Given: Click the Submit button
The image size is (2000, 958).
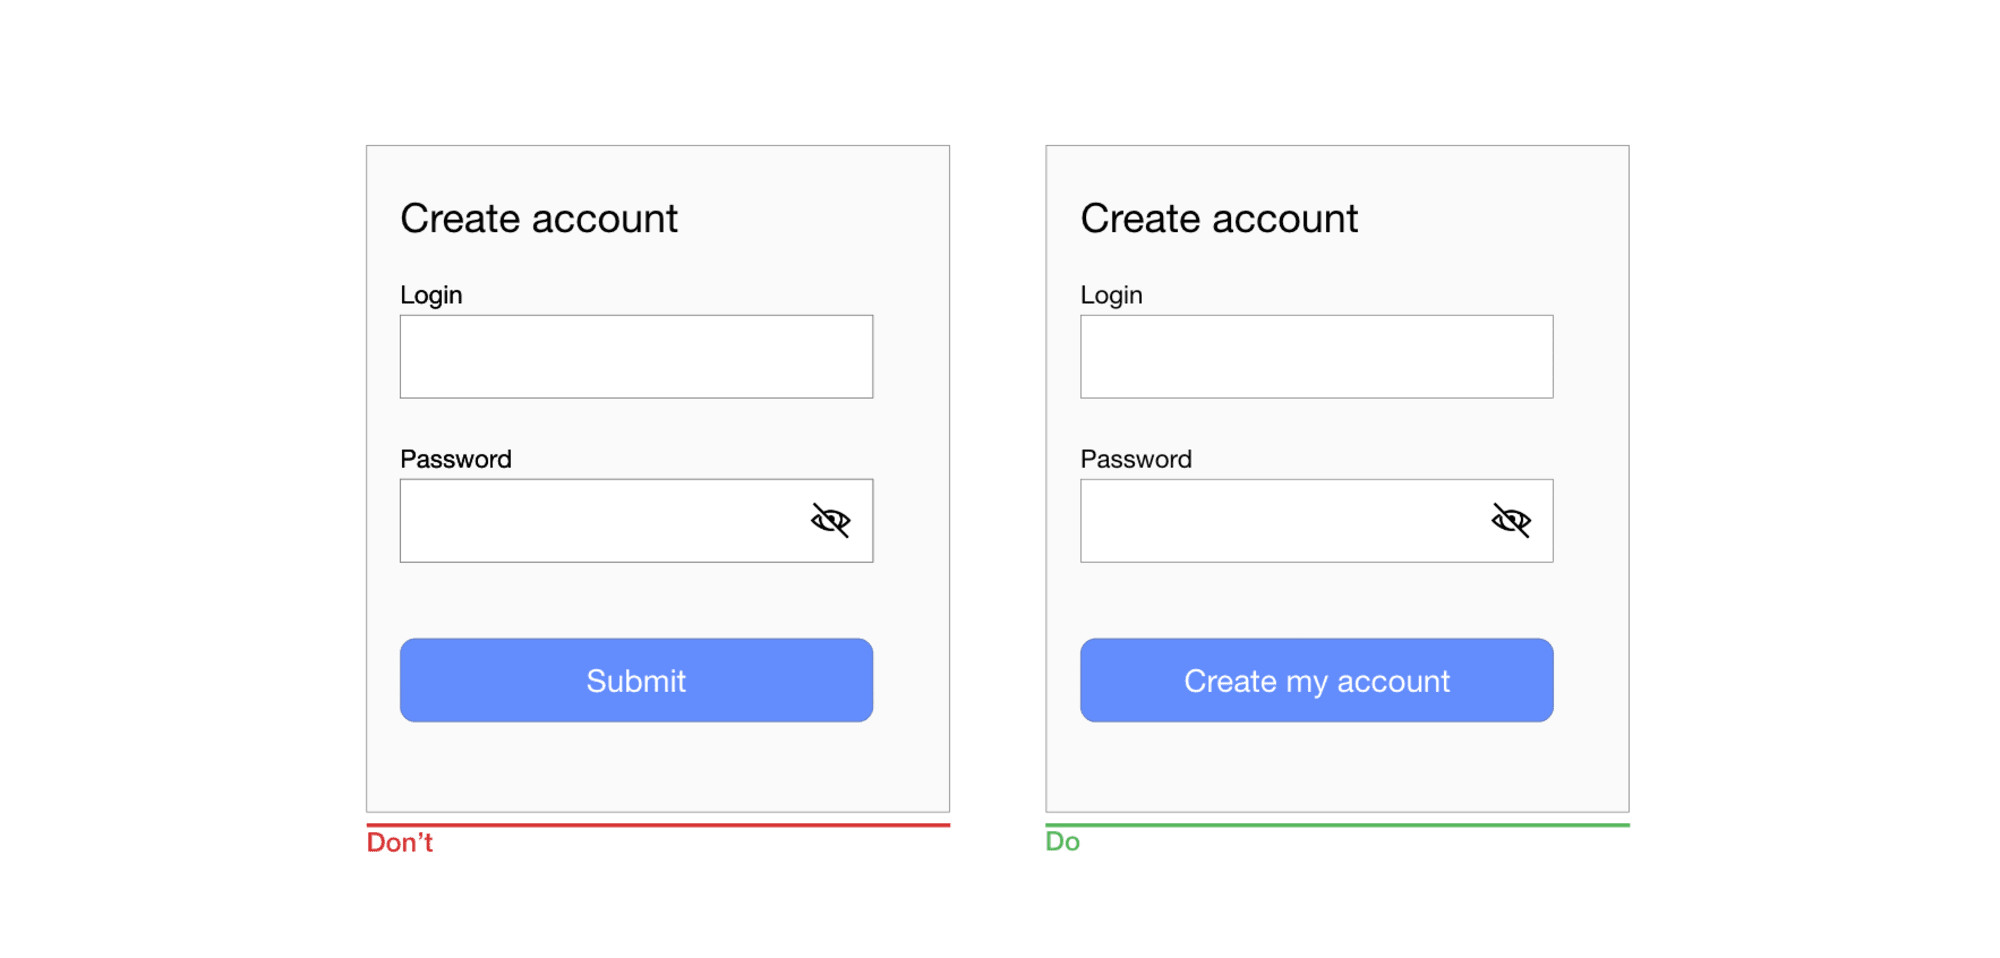Looking at the screenshot, I should 636,680.
